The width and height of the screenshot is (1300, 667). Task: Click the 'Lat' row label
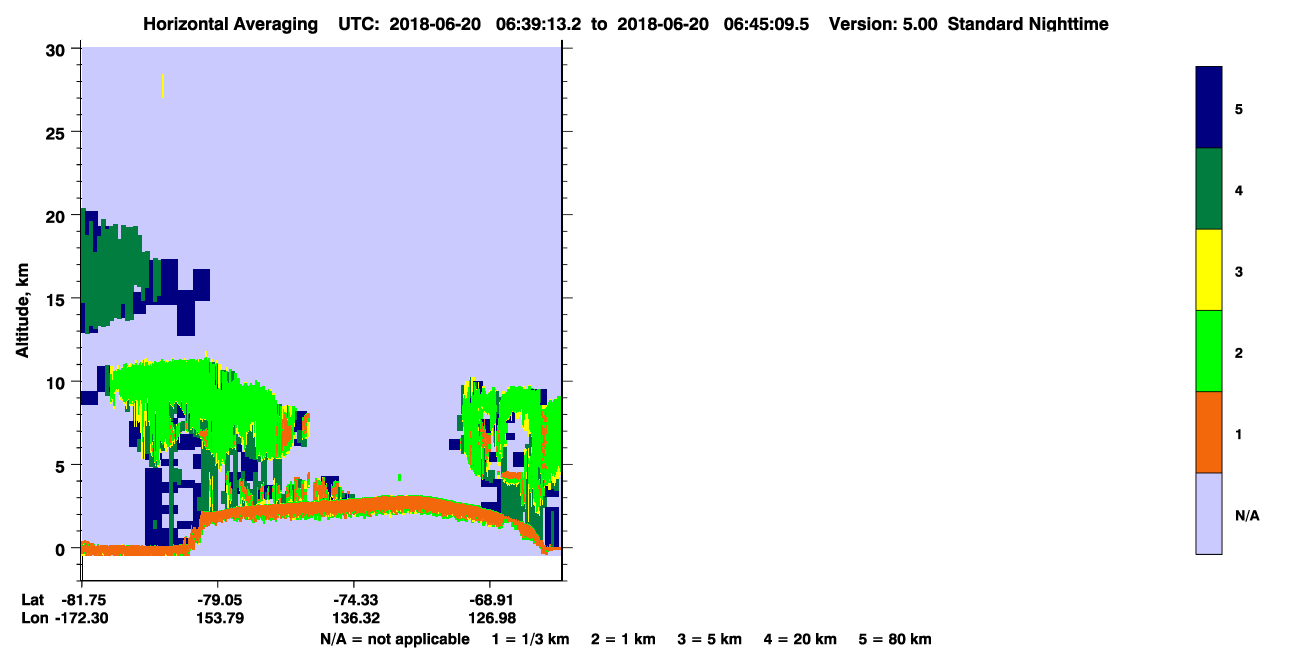32,600
